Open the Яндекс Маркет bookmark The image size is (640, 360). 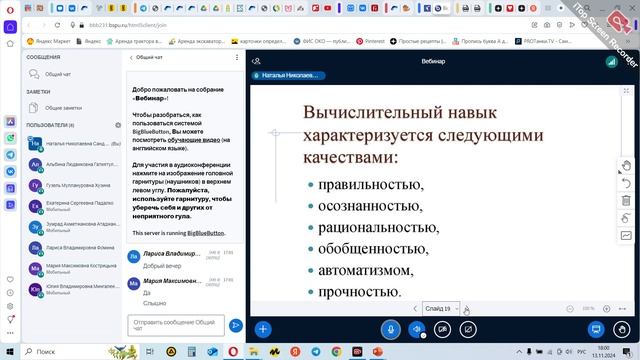pyautogui.click(x=49, y=41)
